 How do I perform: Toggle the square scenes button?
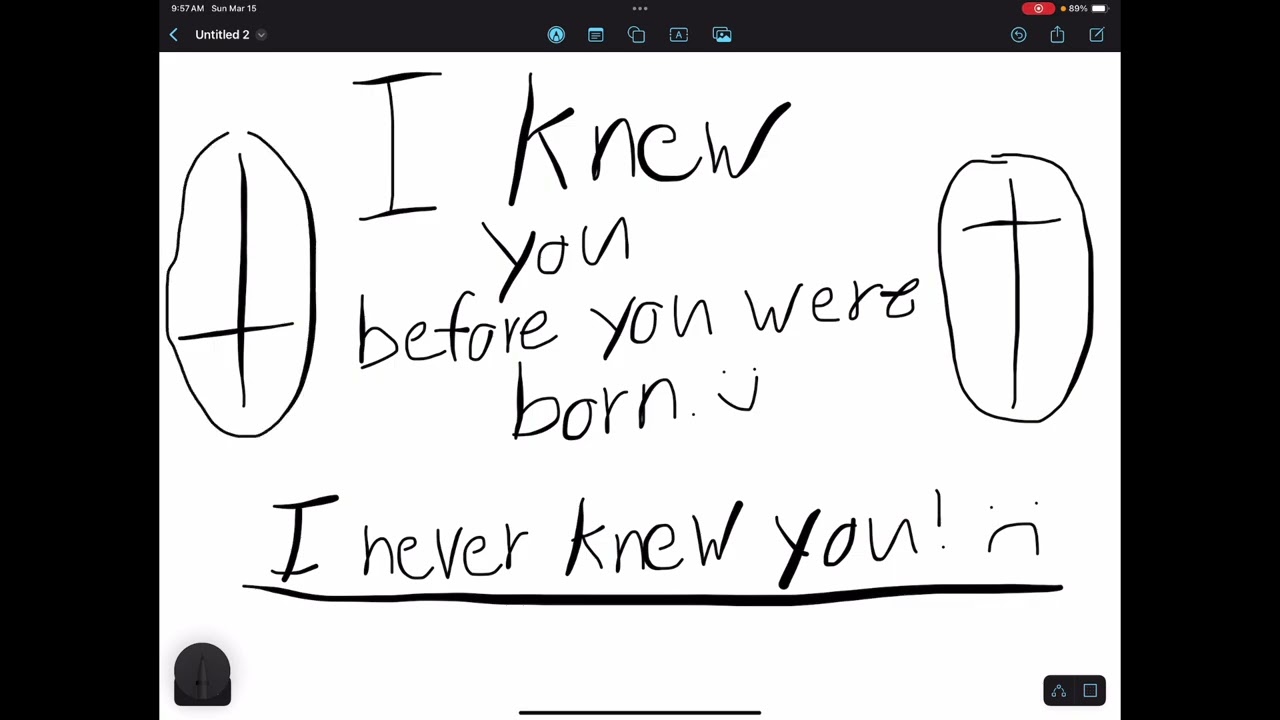tap(1090, 691)
